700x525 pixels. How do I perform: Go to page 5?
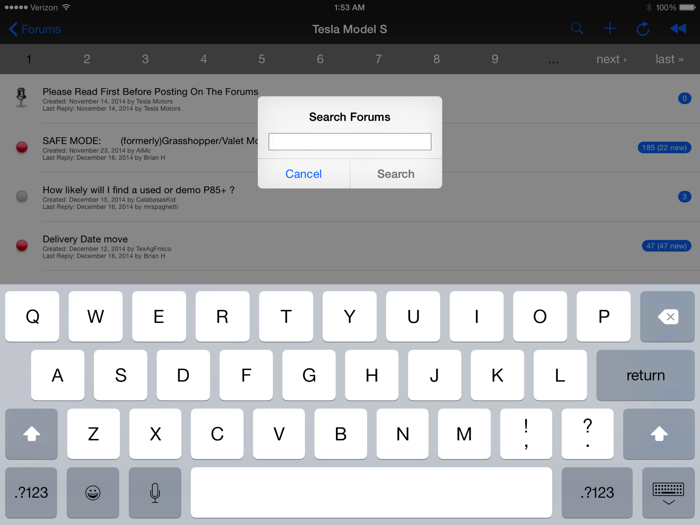coord(262,59)
